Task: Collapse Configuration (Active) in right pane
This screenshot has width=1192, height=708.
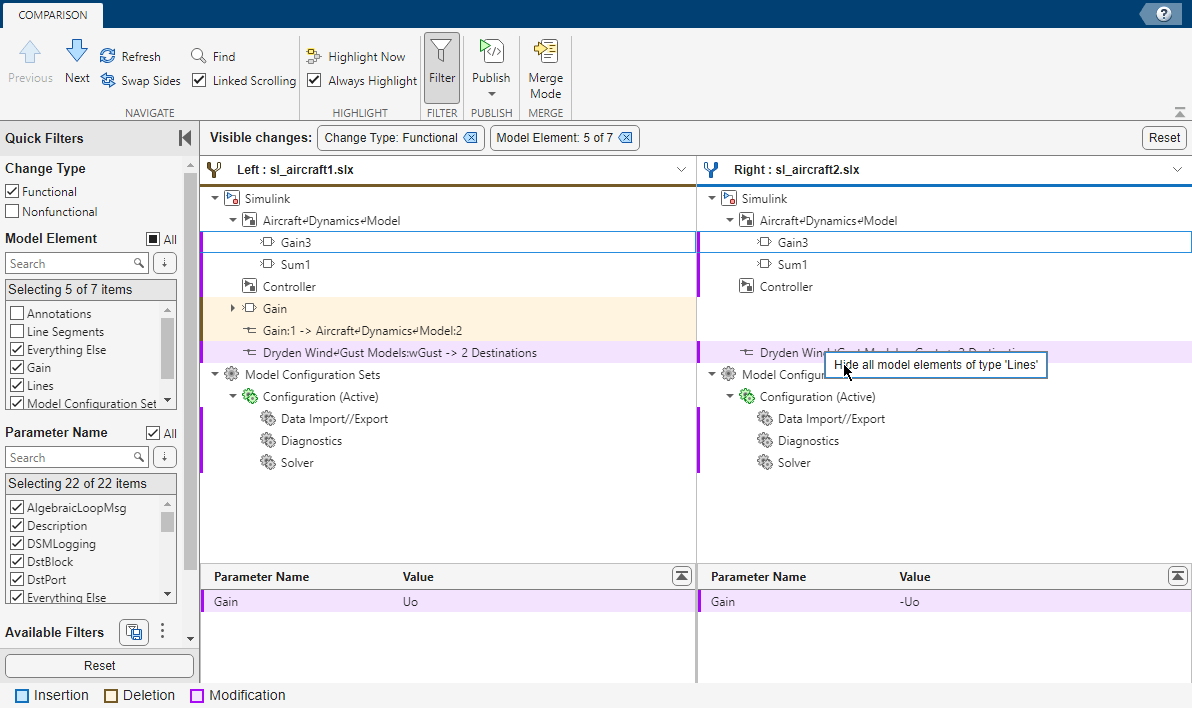Action: pos(729,396)
